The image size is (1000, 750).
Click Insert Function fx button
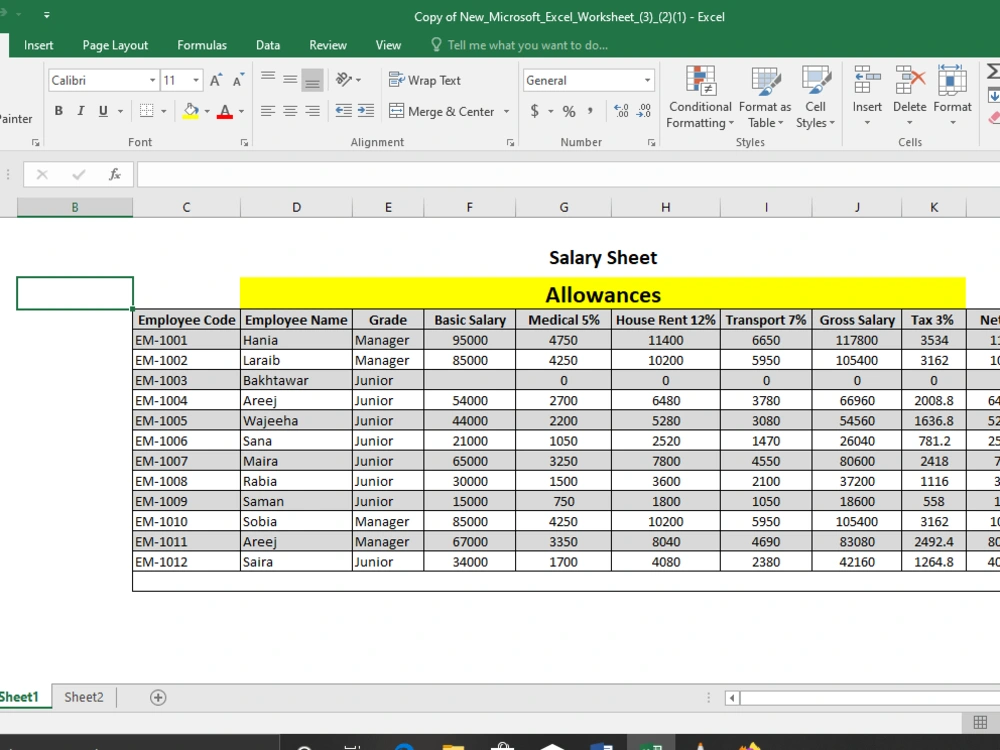click(115, 174)
